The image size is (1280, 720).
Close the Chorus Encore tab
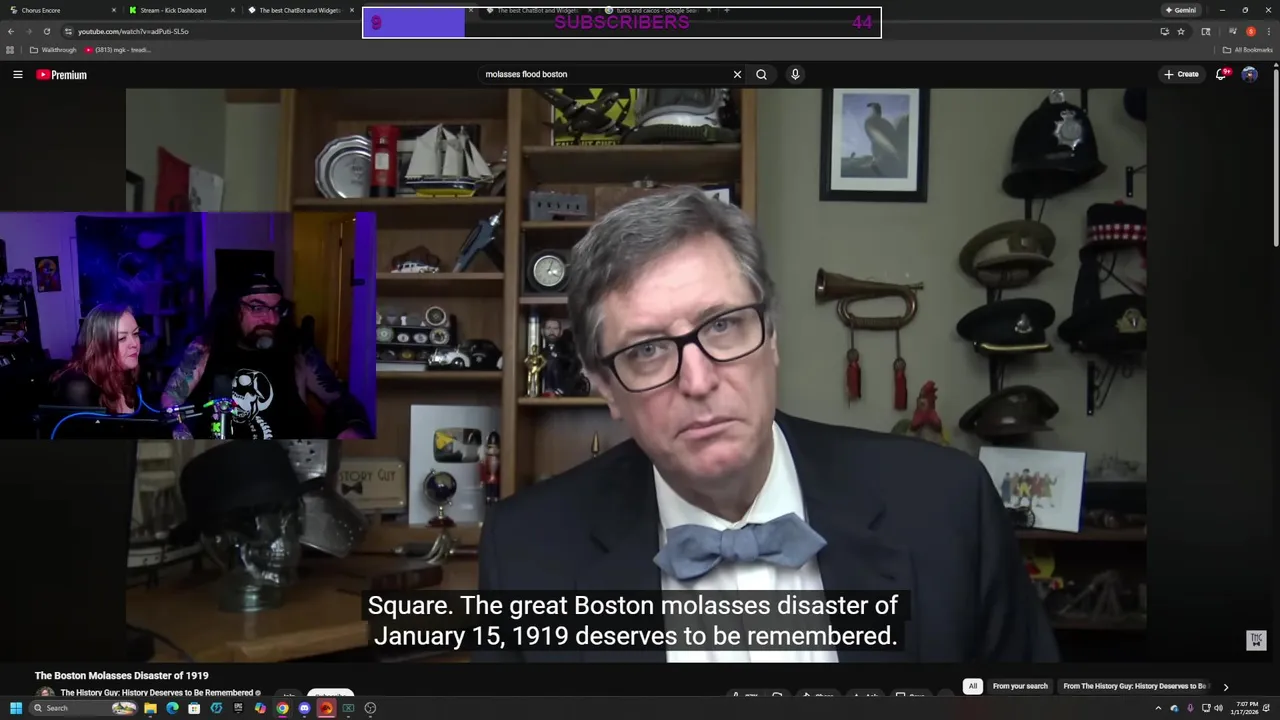(113, 10)
